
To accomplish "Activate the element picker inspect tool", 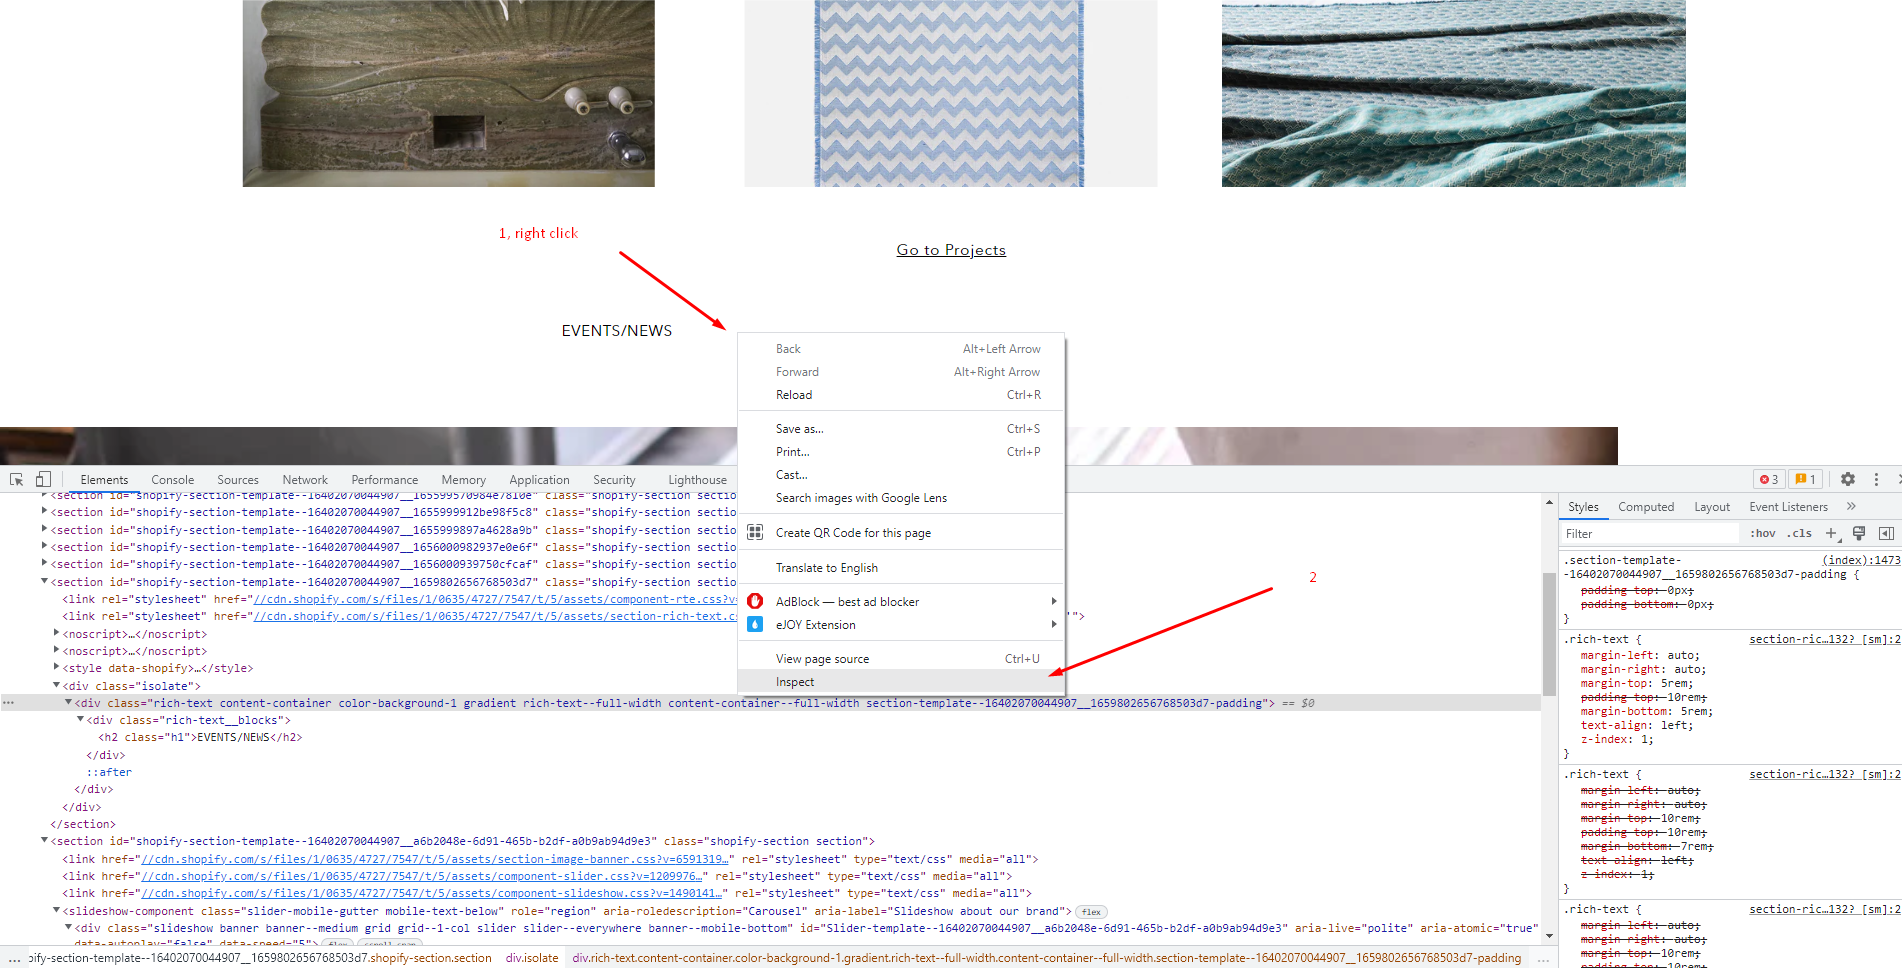I will pyautogui.click(x=17, y=480).
